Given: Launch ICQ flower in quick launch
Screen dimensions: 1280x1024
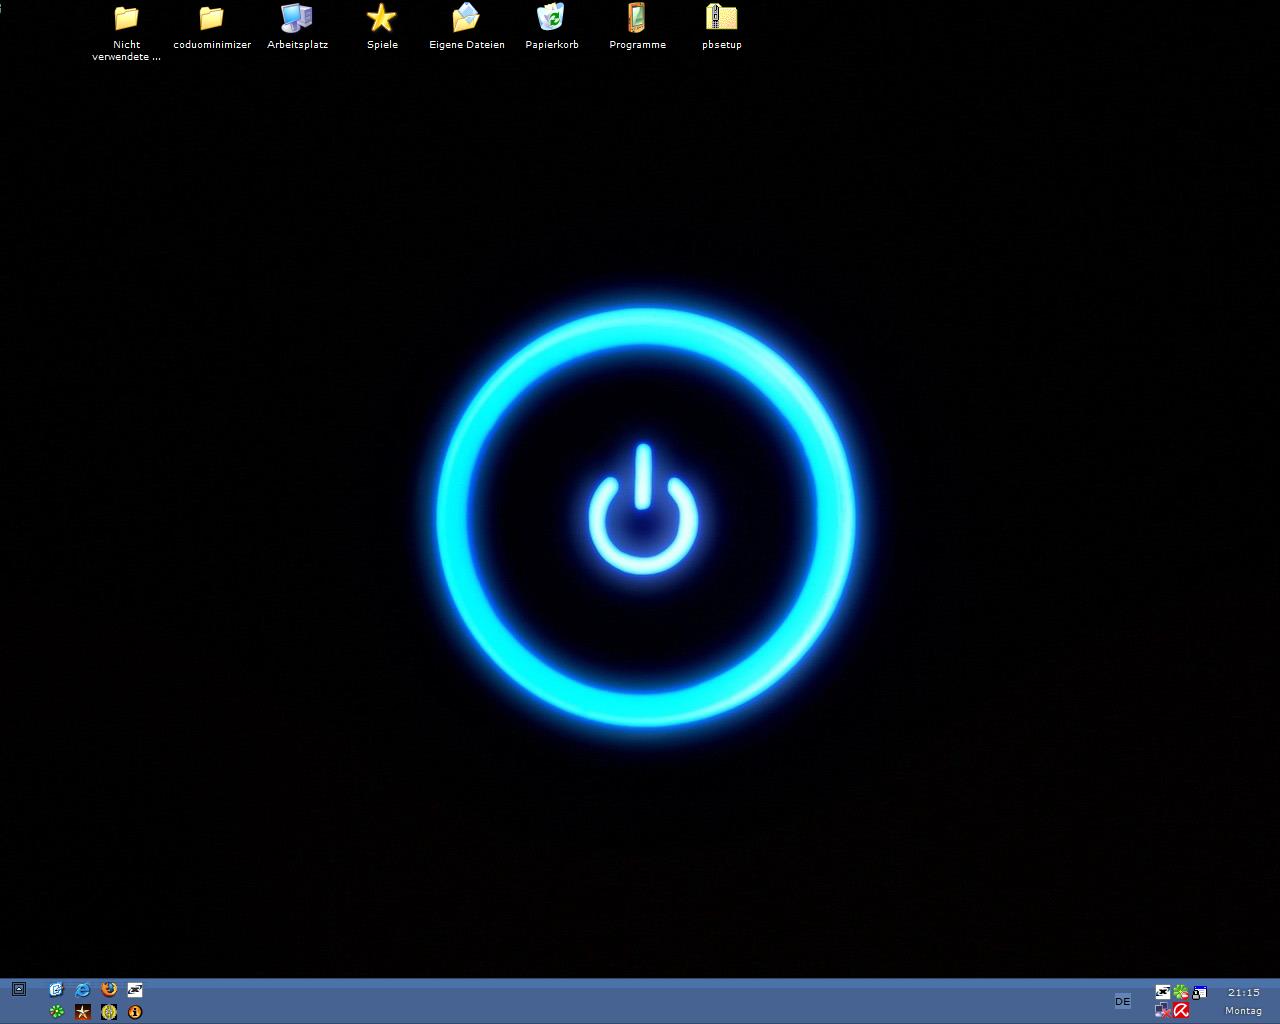Looking at the screenshot, I should (57, 1012).
